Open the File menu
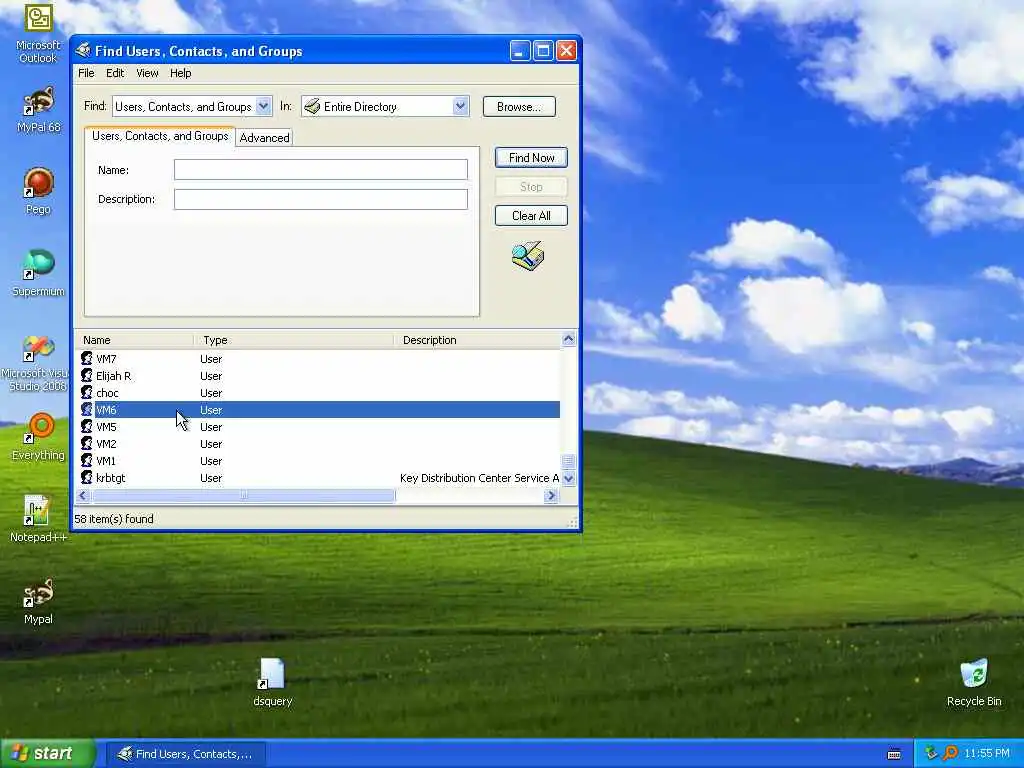The width and height of the screenshot is (1024, 768). click(x=86, y=73)
